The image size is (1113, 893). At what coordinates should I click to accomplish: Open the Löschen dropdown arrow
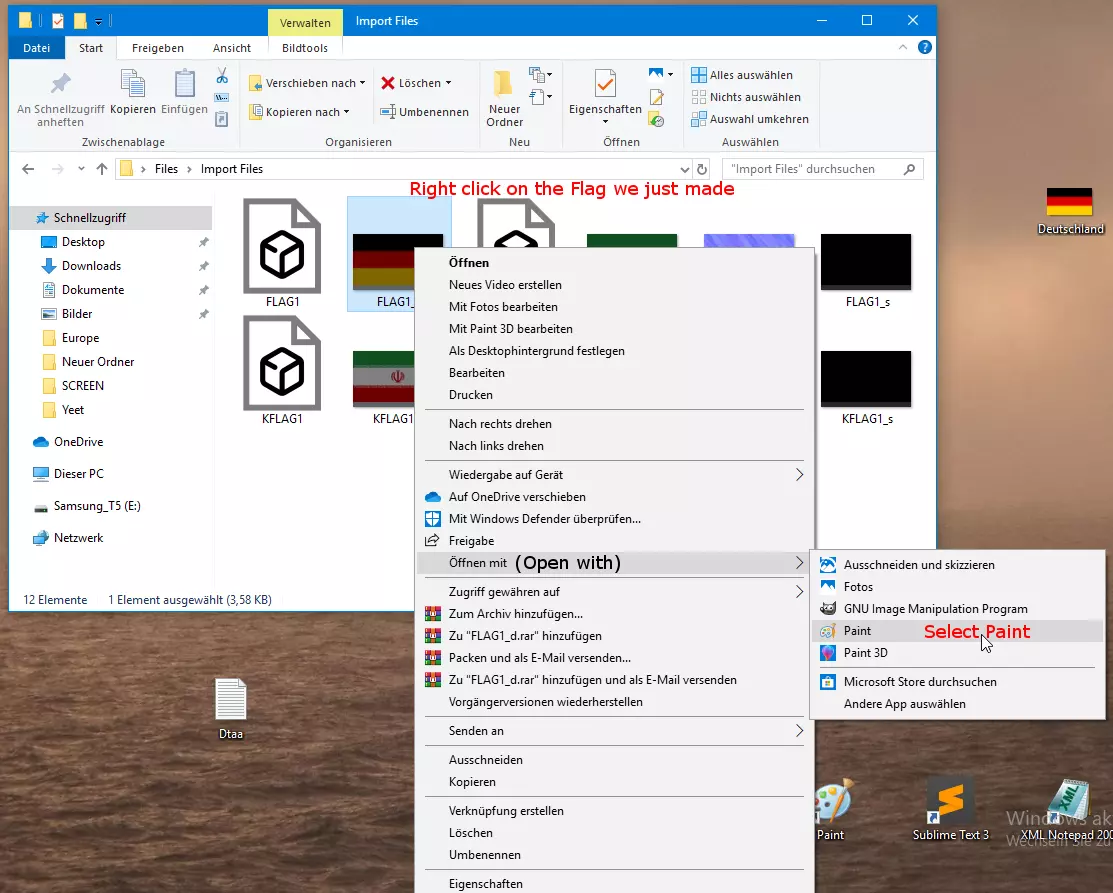coord(448,83)
